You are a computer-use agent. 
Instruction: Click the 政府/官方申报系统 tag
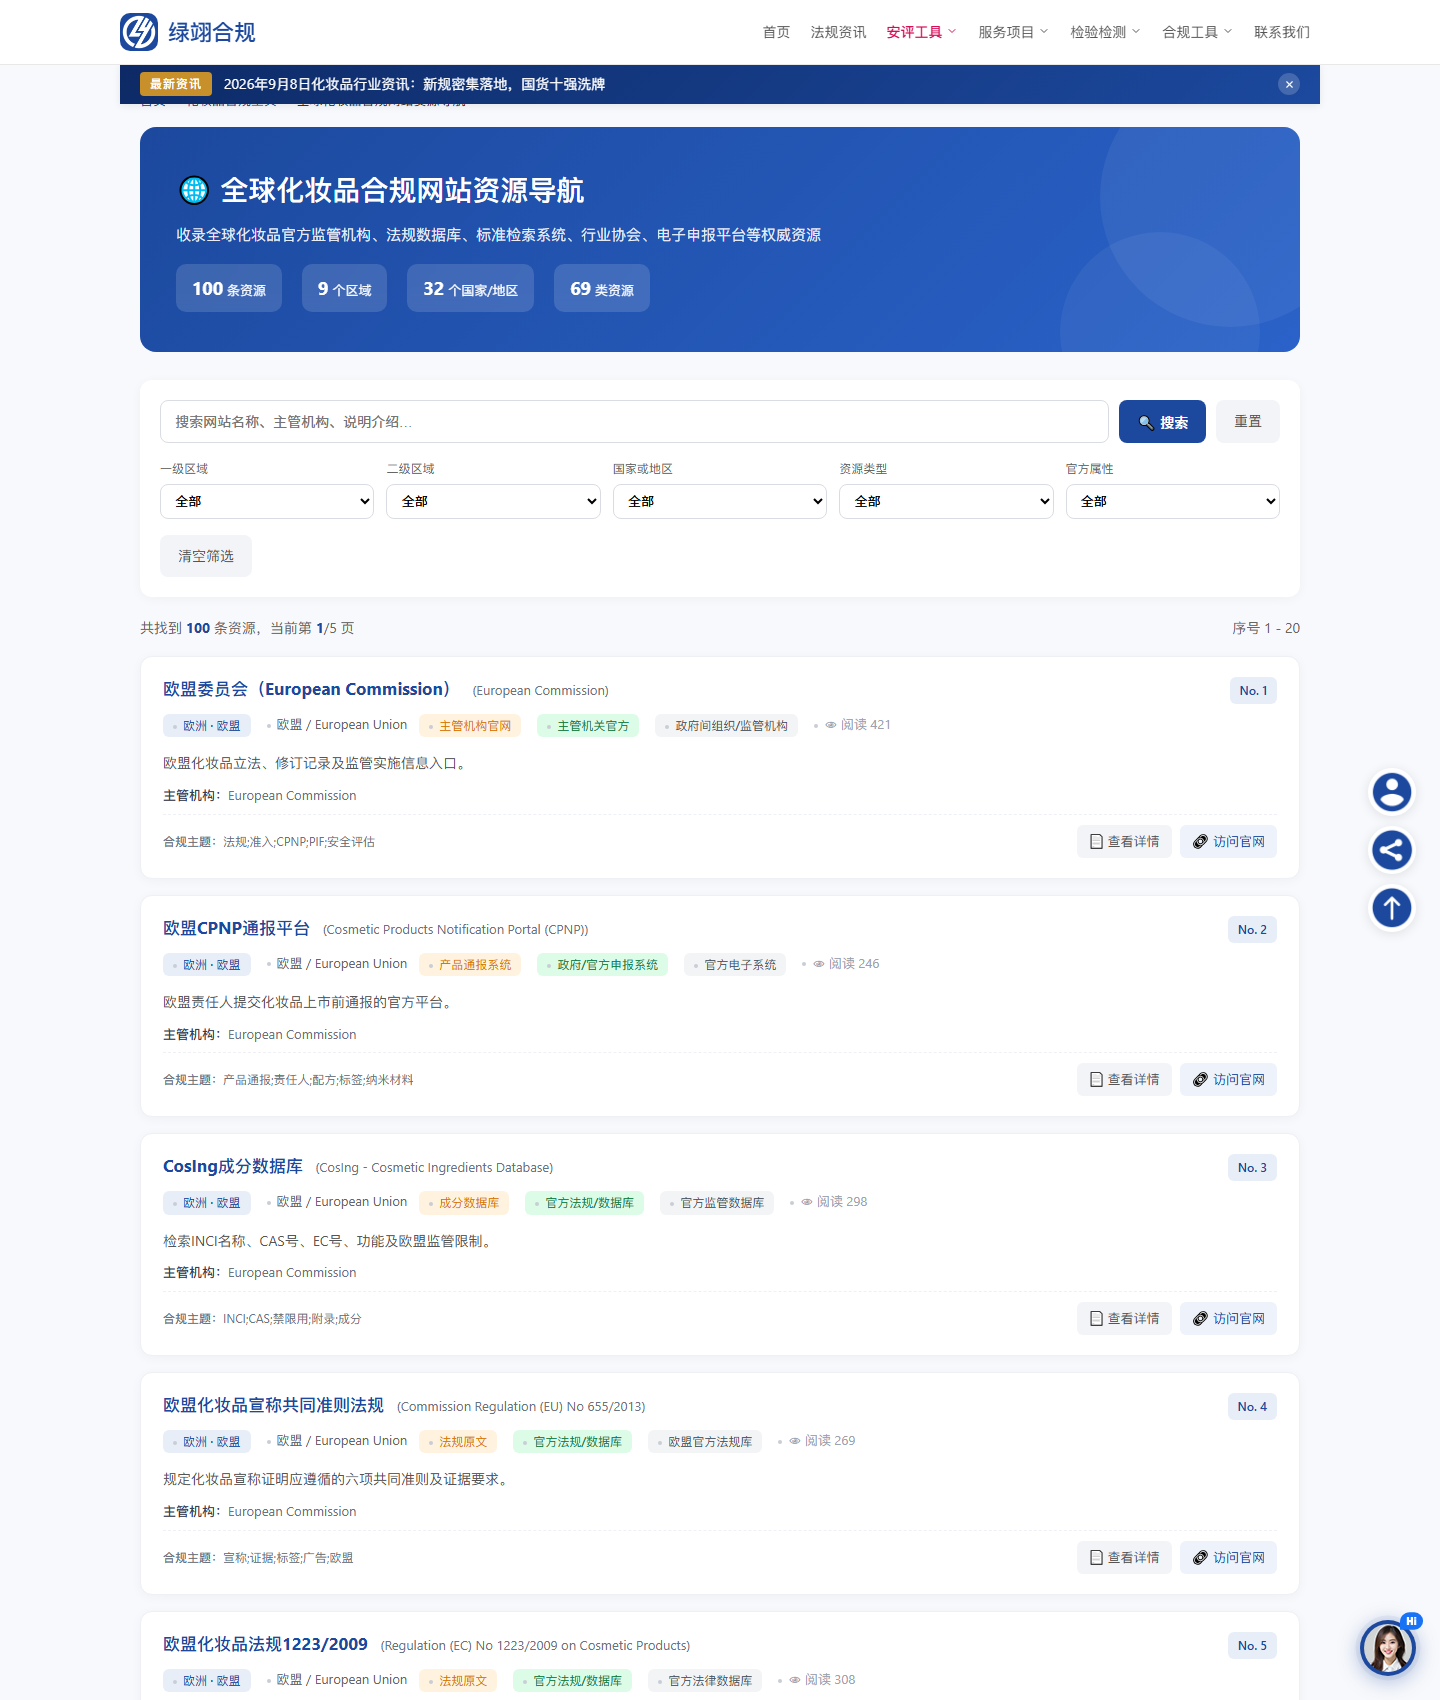(x=602, y=965)
